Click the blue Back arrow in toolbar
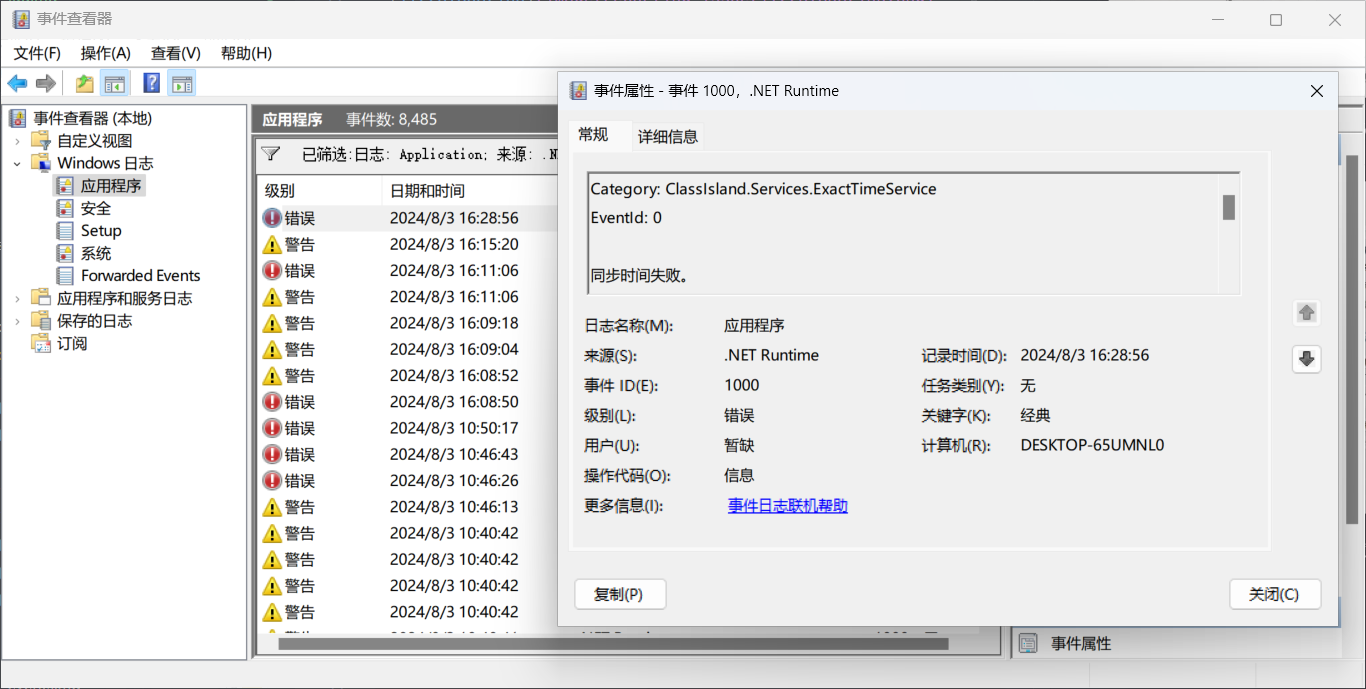1366x689 pixels. pos(17,84)
